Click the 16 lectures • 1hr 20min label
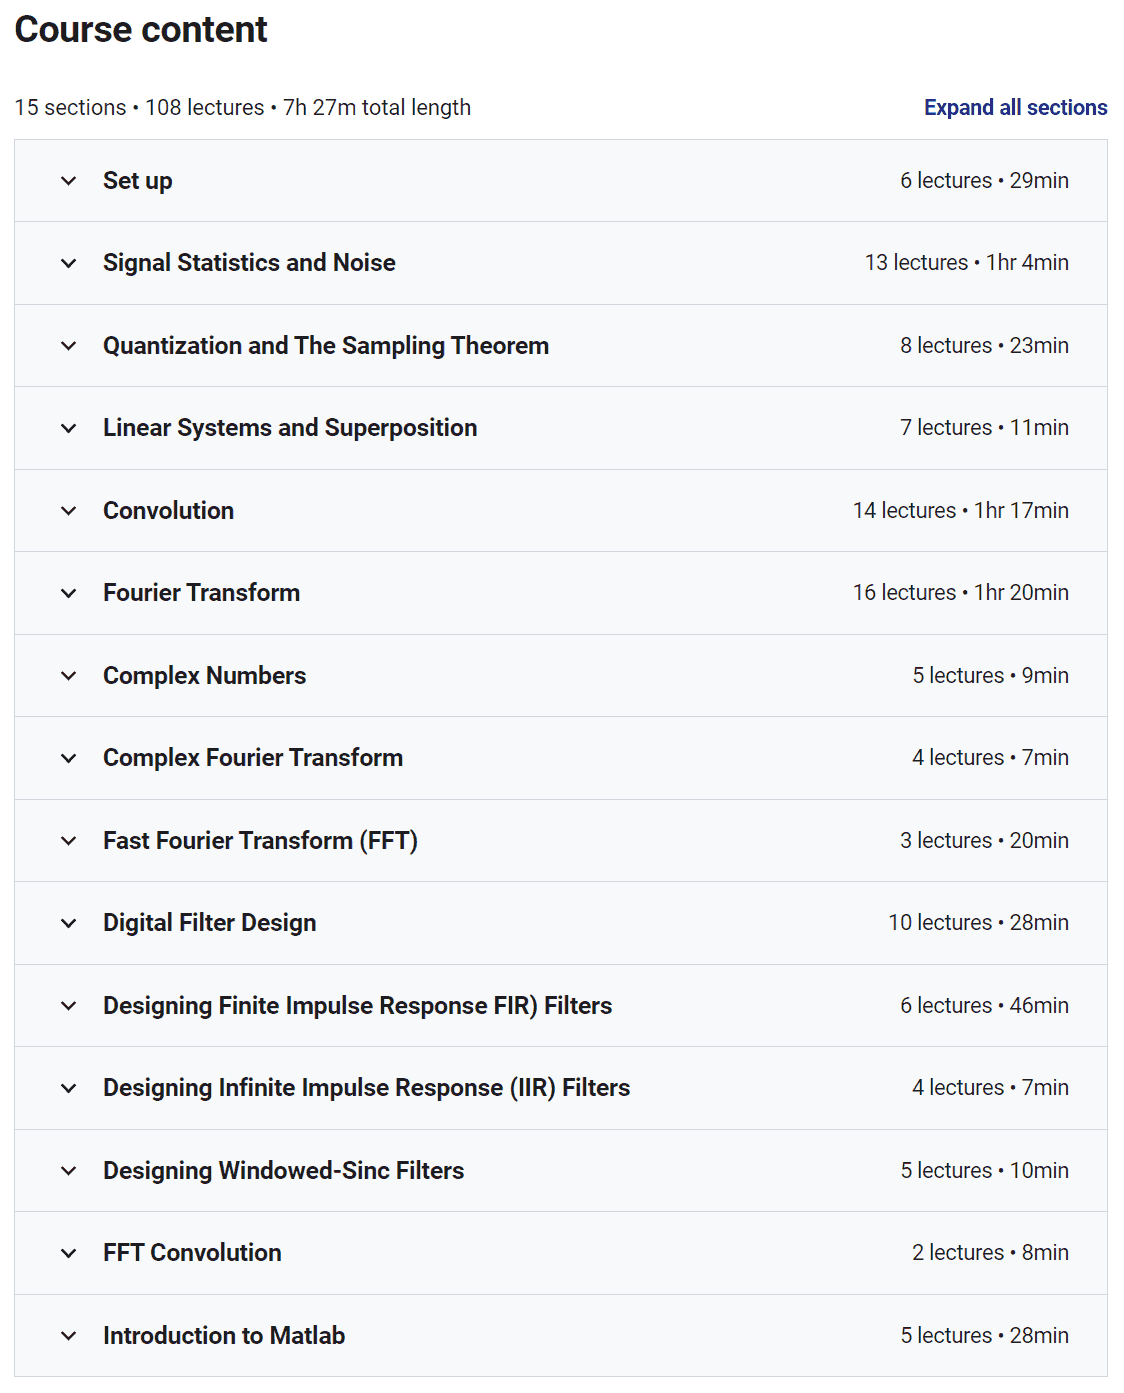 [960, 593]
